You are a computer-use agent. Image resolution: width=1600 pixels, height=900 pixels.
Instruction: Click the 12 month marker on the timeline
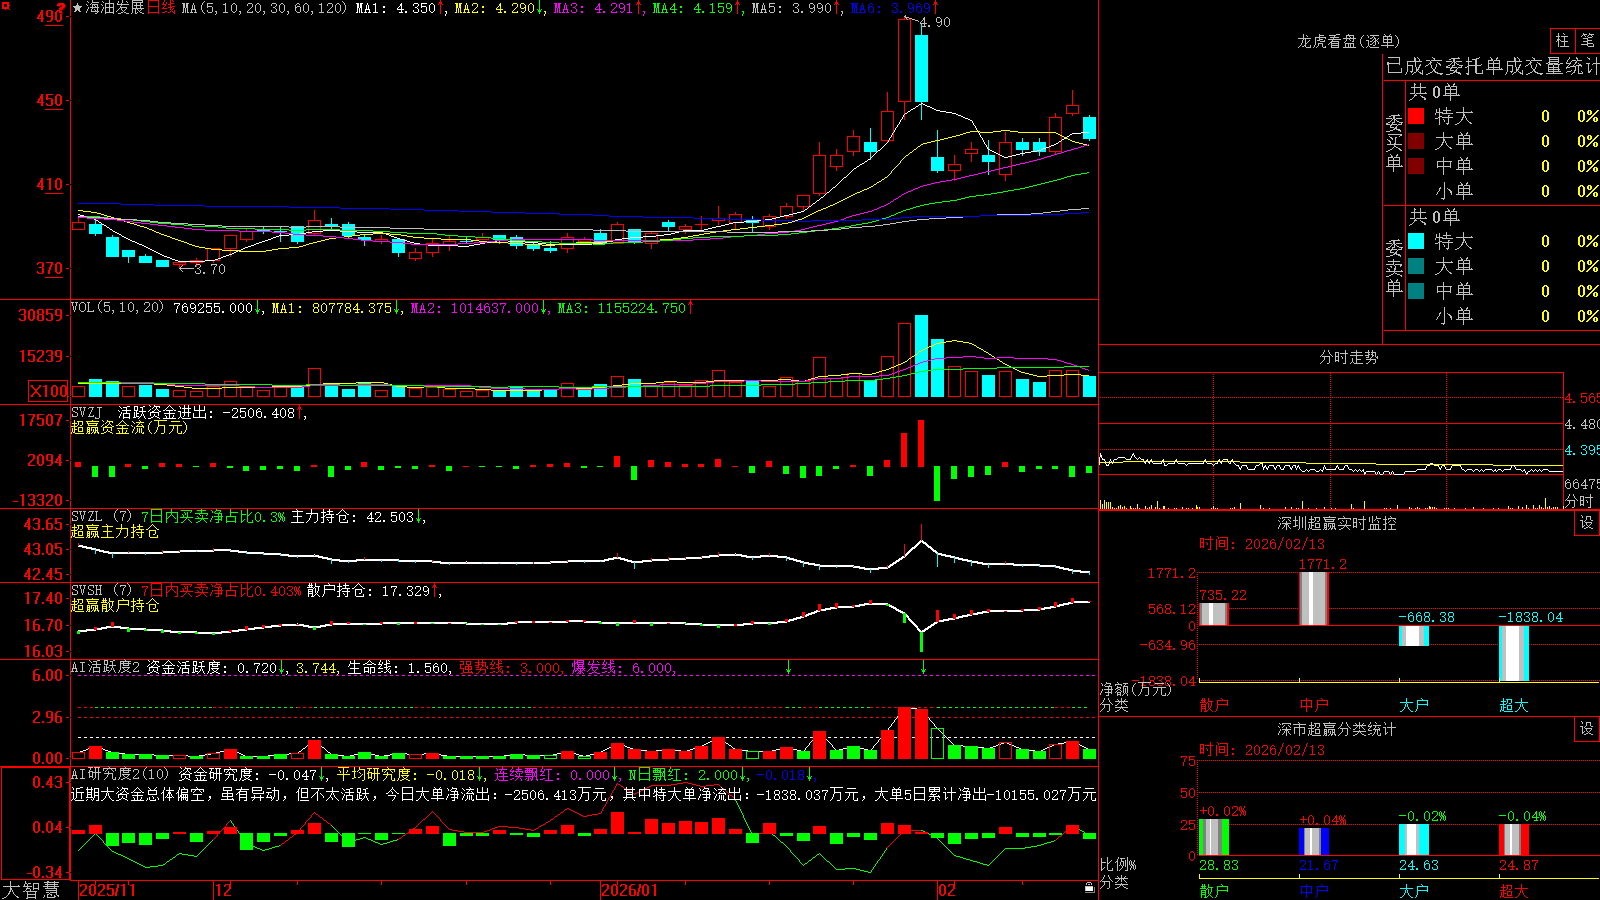click(x=223, y=890)
